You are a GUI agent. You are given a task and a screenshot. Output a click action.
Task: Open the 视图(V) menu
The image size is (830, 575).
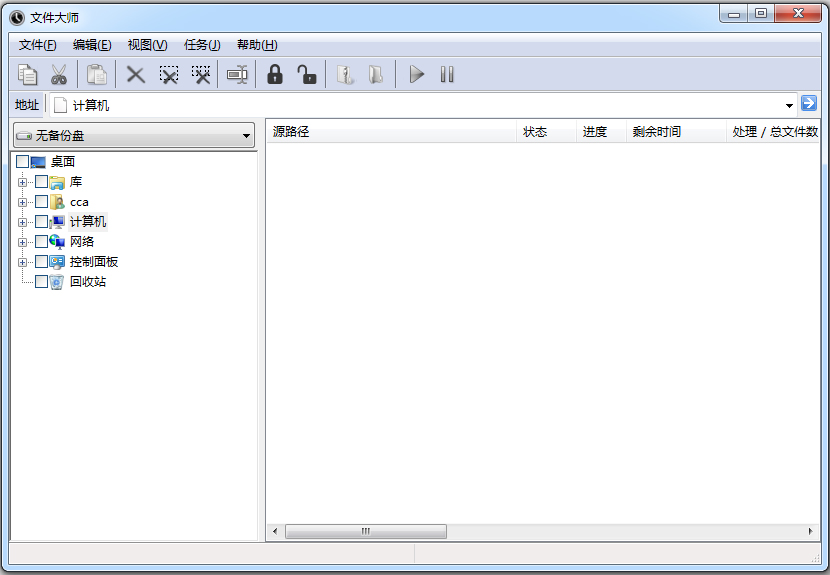pos(148,45)
